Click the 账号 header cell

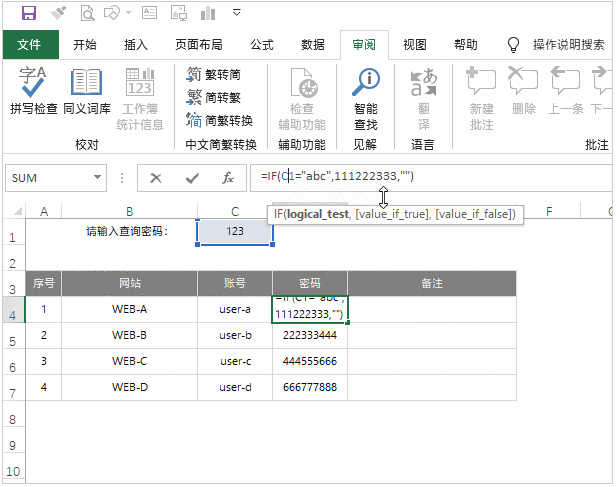pyautogui.click(x=235, y=283)
